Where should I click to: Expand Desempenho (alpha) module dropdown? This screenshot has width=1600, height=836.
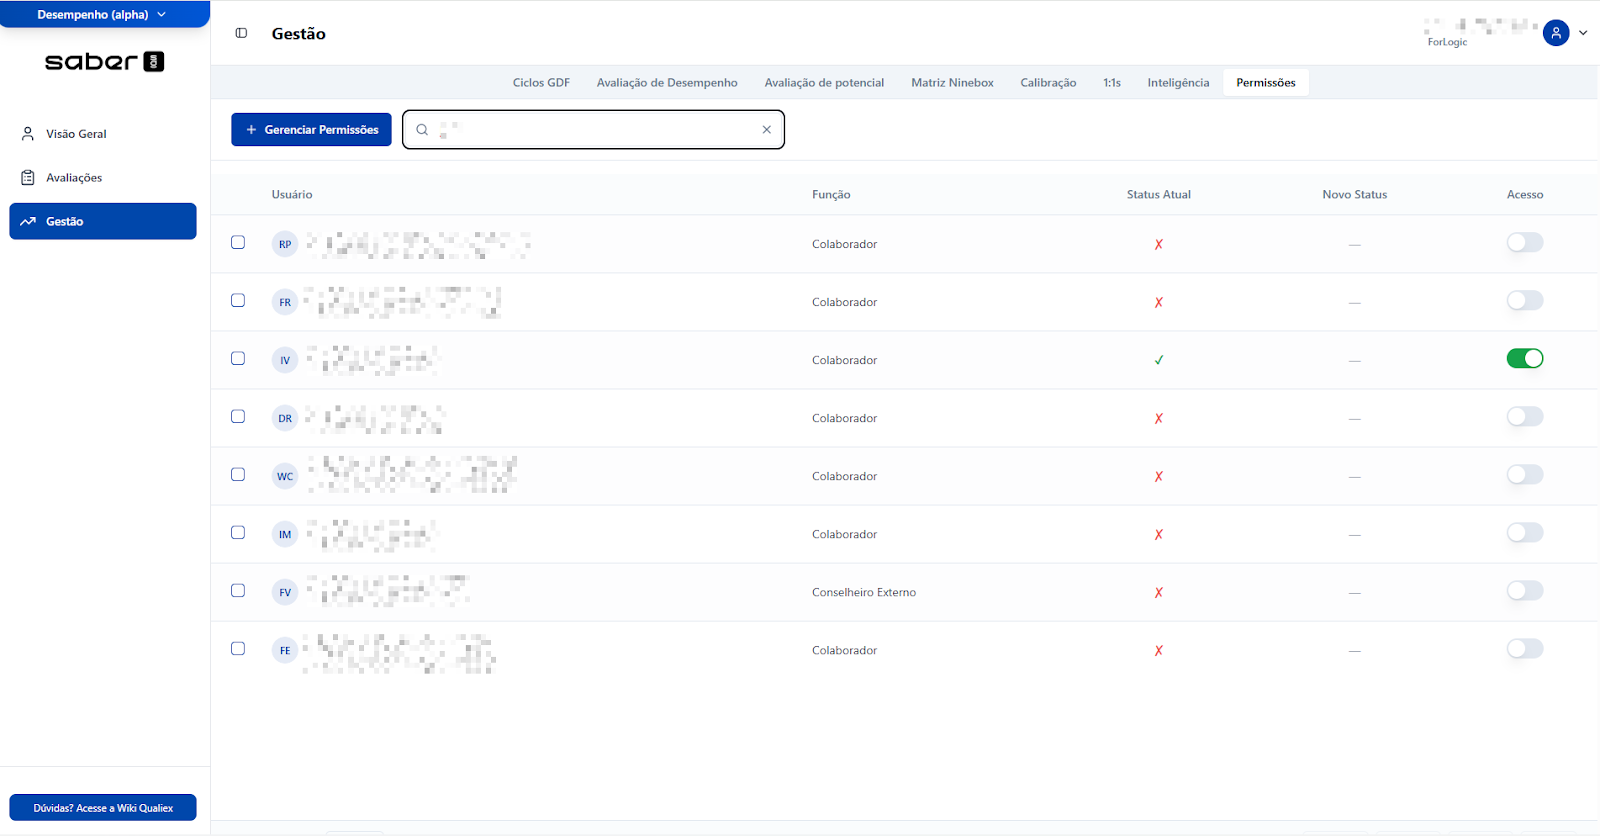pyautogui.click(x=103, y=15)
